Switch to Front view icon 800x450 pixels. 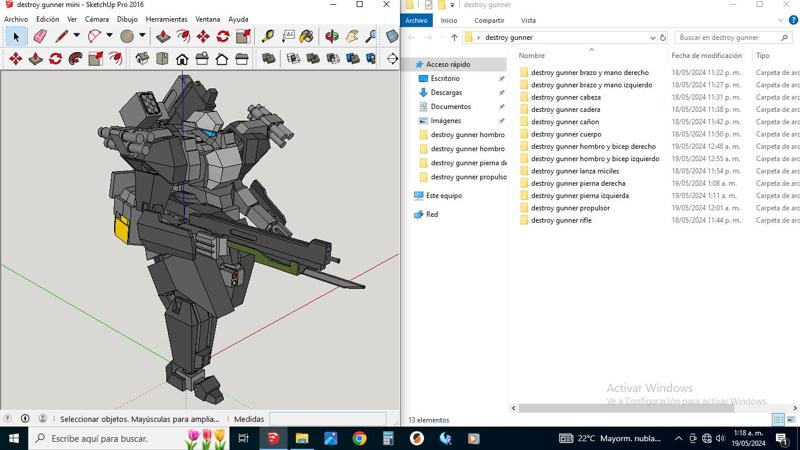[x=182, y=59]
